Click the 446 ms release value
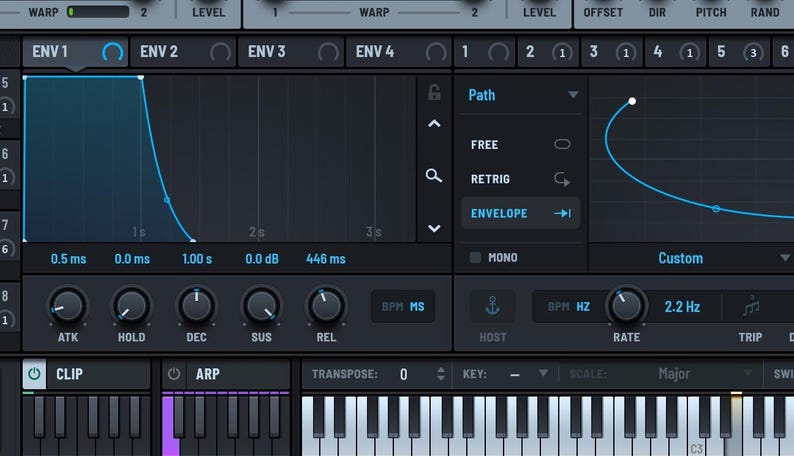 326,259
